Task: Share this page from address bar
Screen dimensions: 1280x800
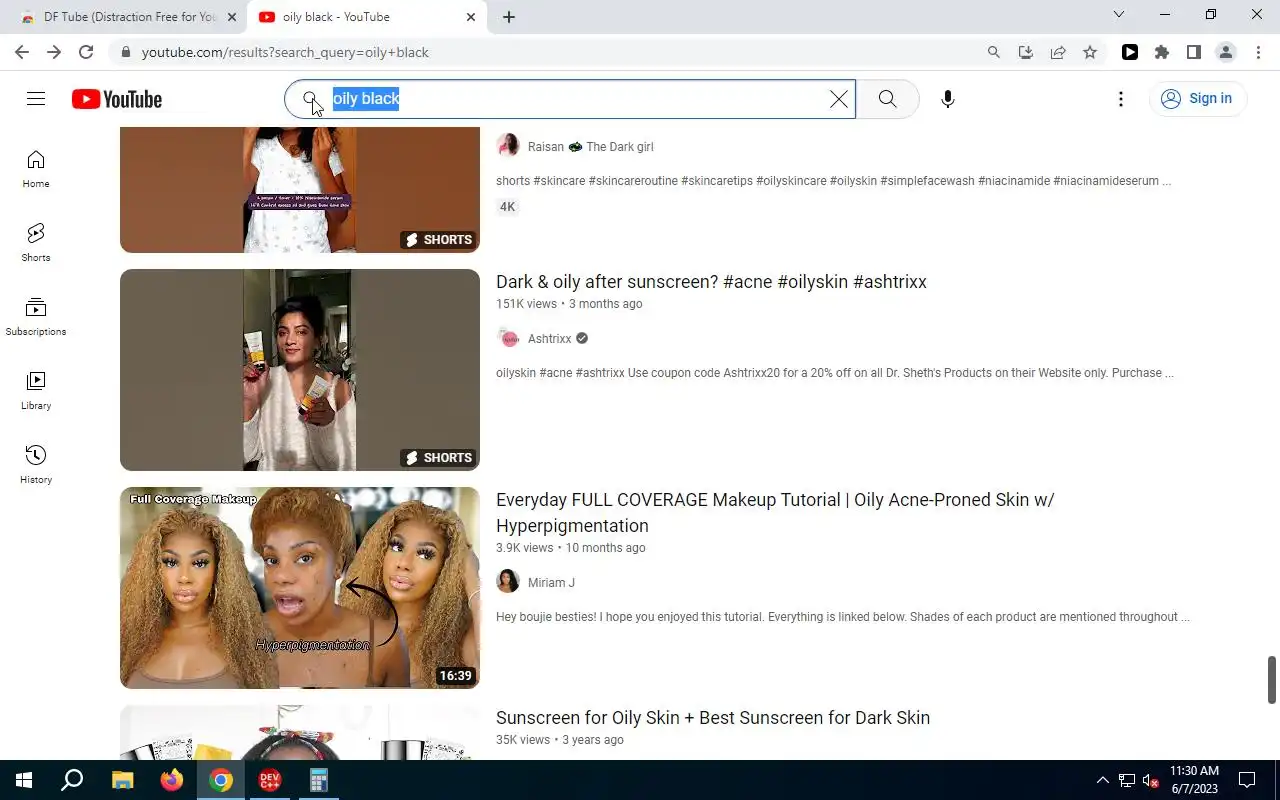Action: (x=1058, y=52)
